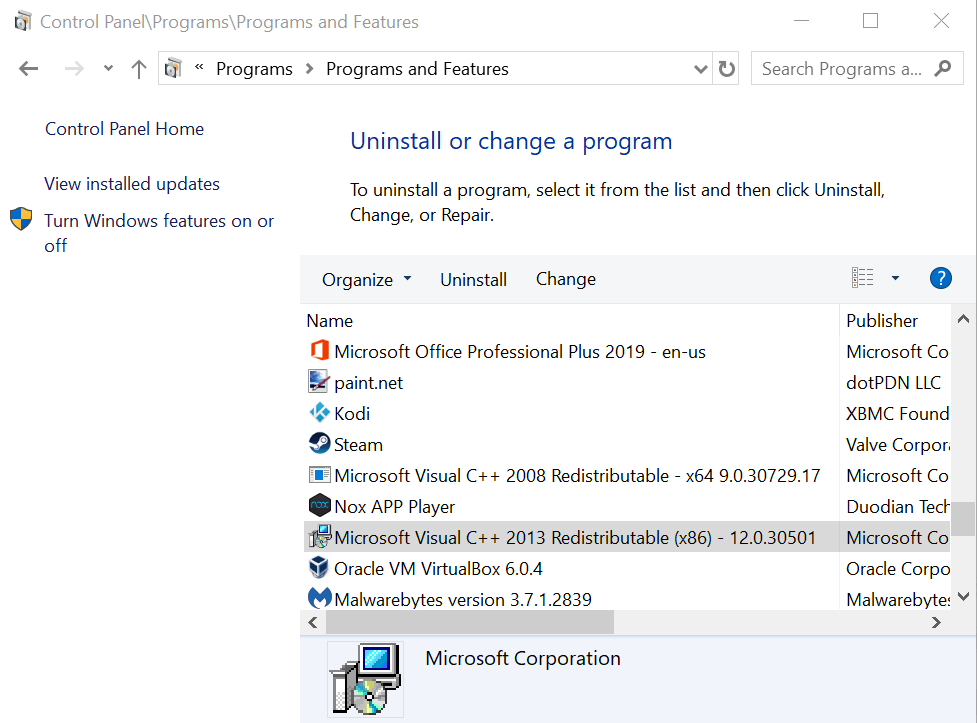This screenshot has width=977, height=723.
Task: Open the recent locations dropdown arrow
Action: (x=108, y=69)
